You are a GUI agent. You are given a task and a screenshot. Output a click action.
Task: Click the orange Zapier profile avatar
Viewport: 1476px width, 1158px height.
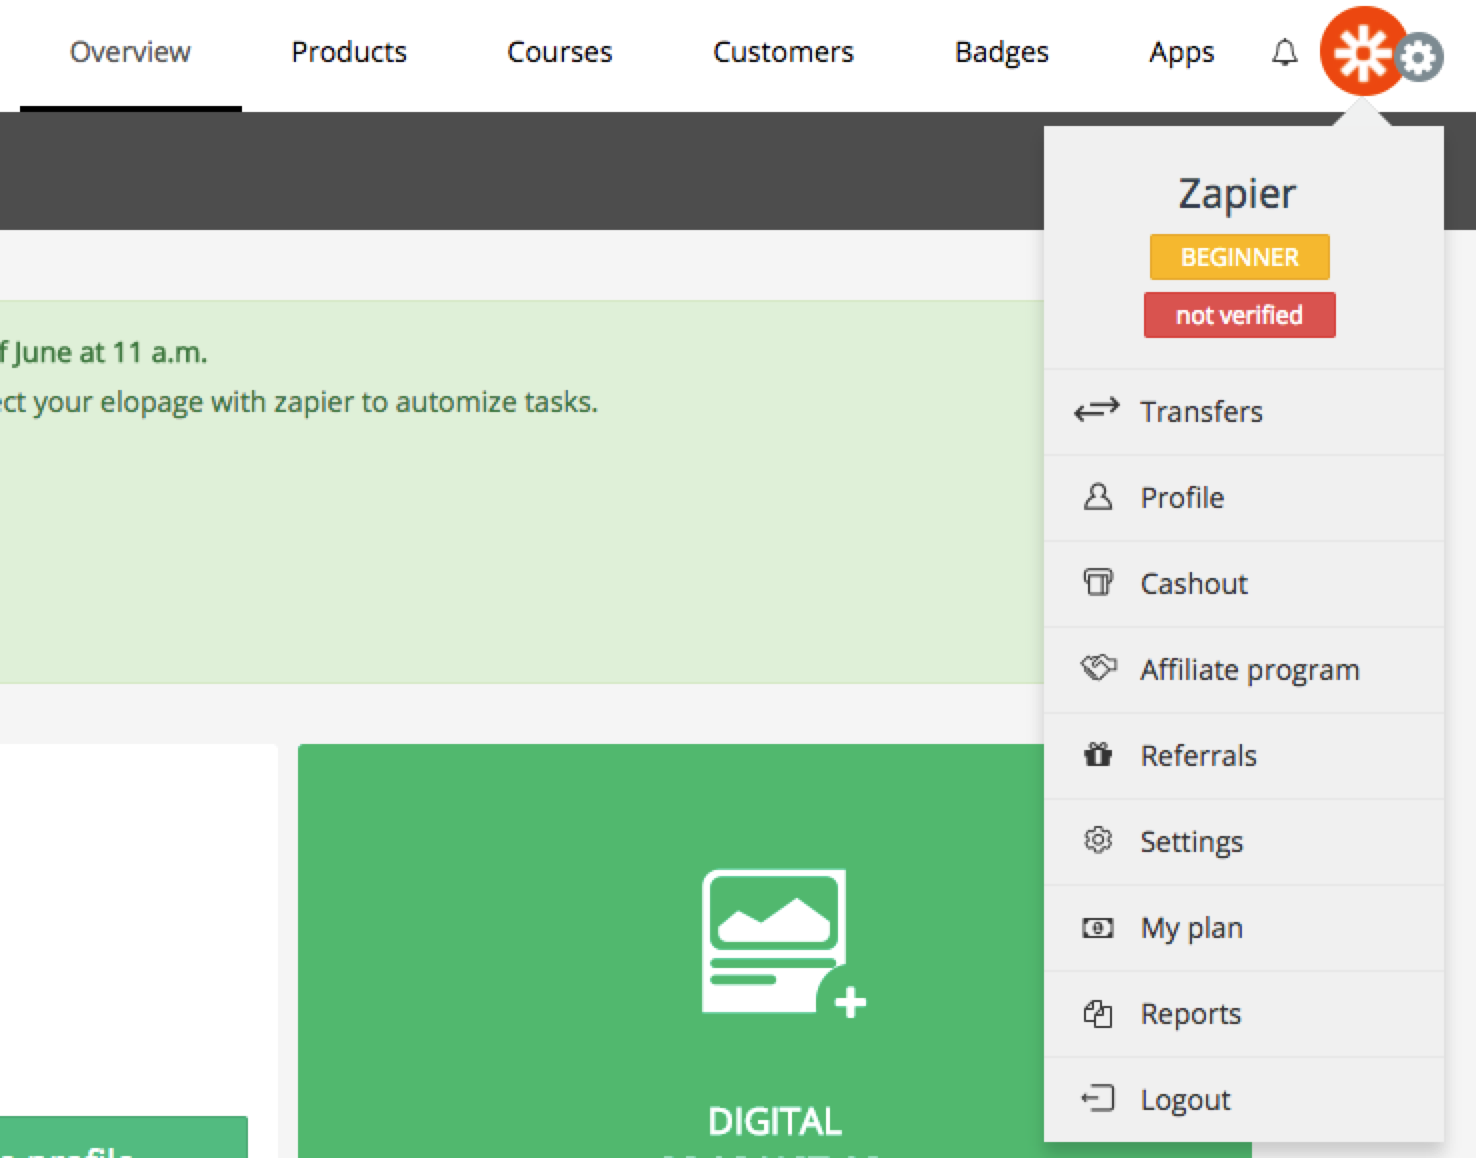tap(1363, 51)
